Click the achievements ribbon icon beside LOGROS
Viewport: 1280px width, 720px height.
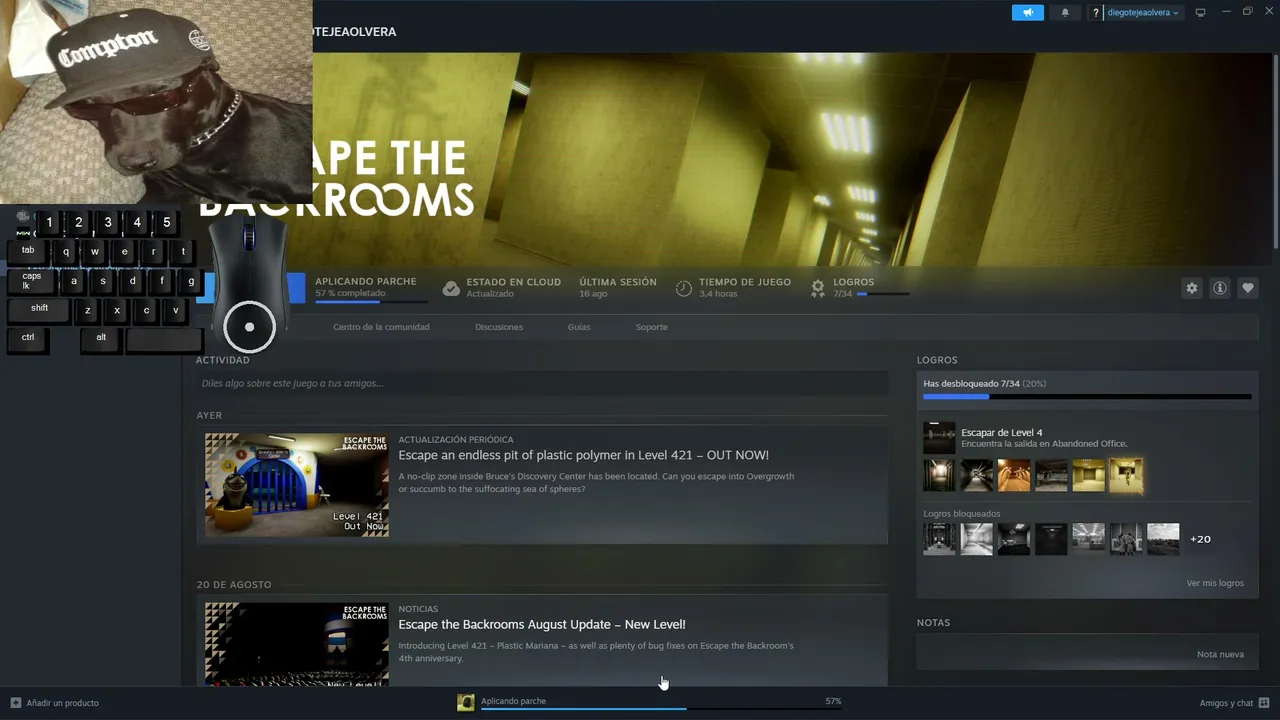coord(818,288)
